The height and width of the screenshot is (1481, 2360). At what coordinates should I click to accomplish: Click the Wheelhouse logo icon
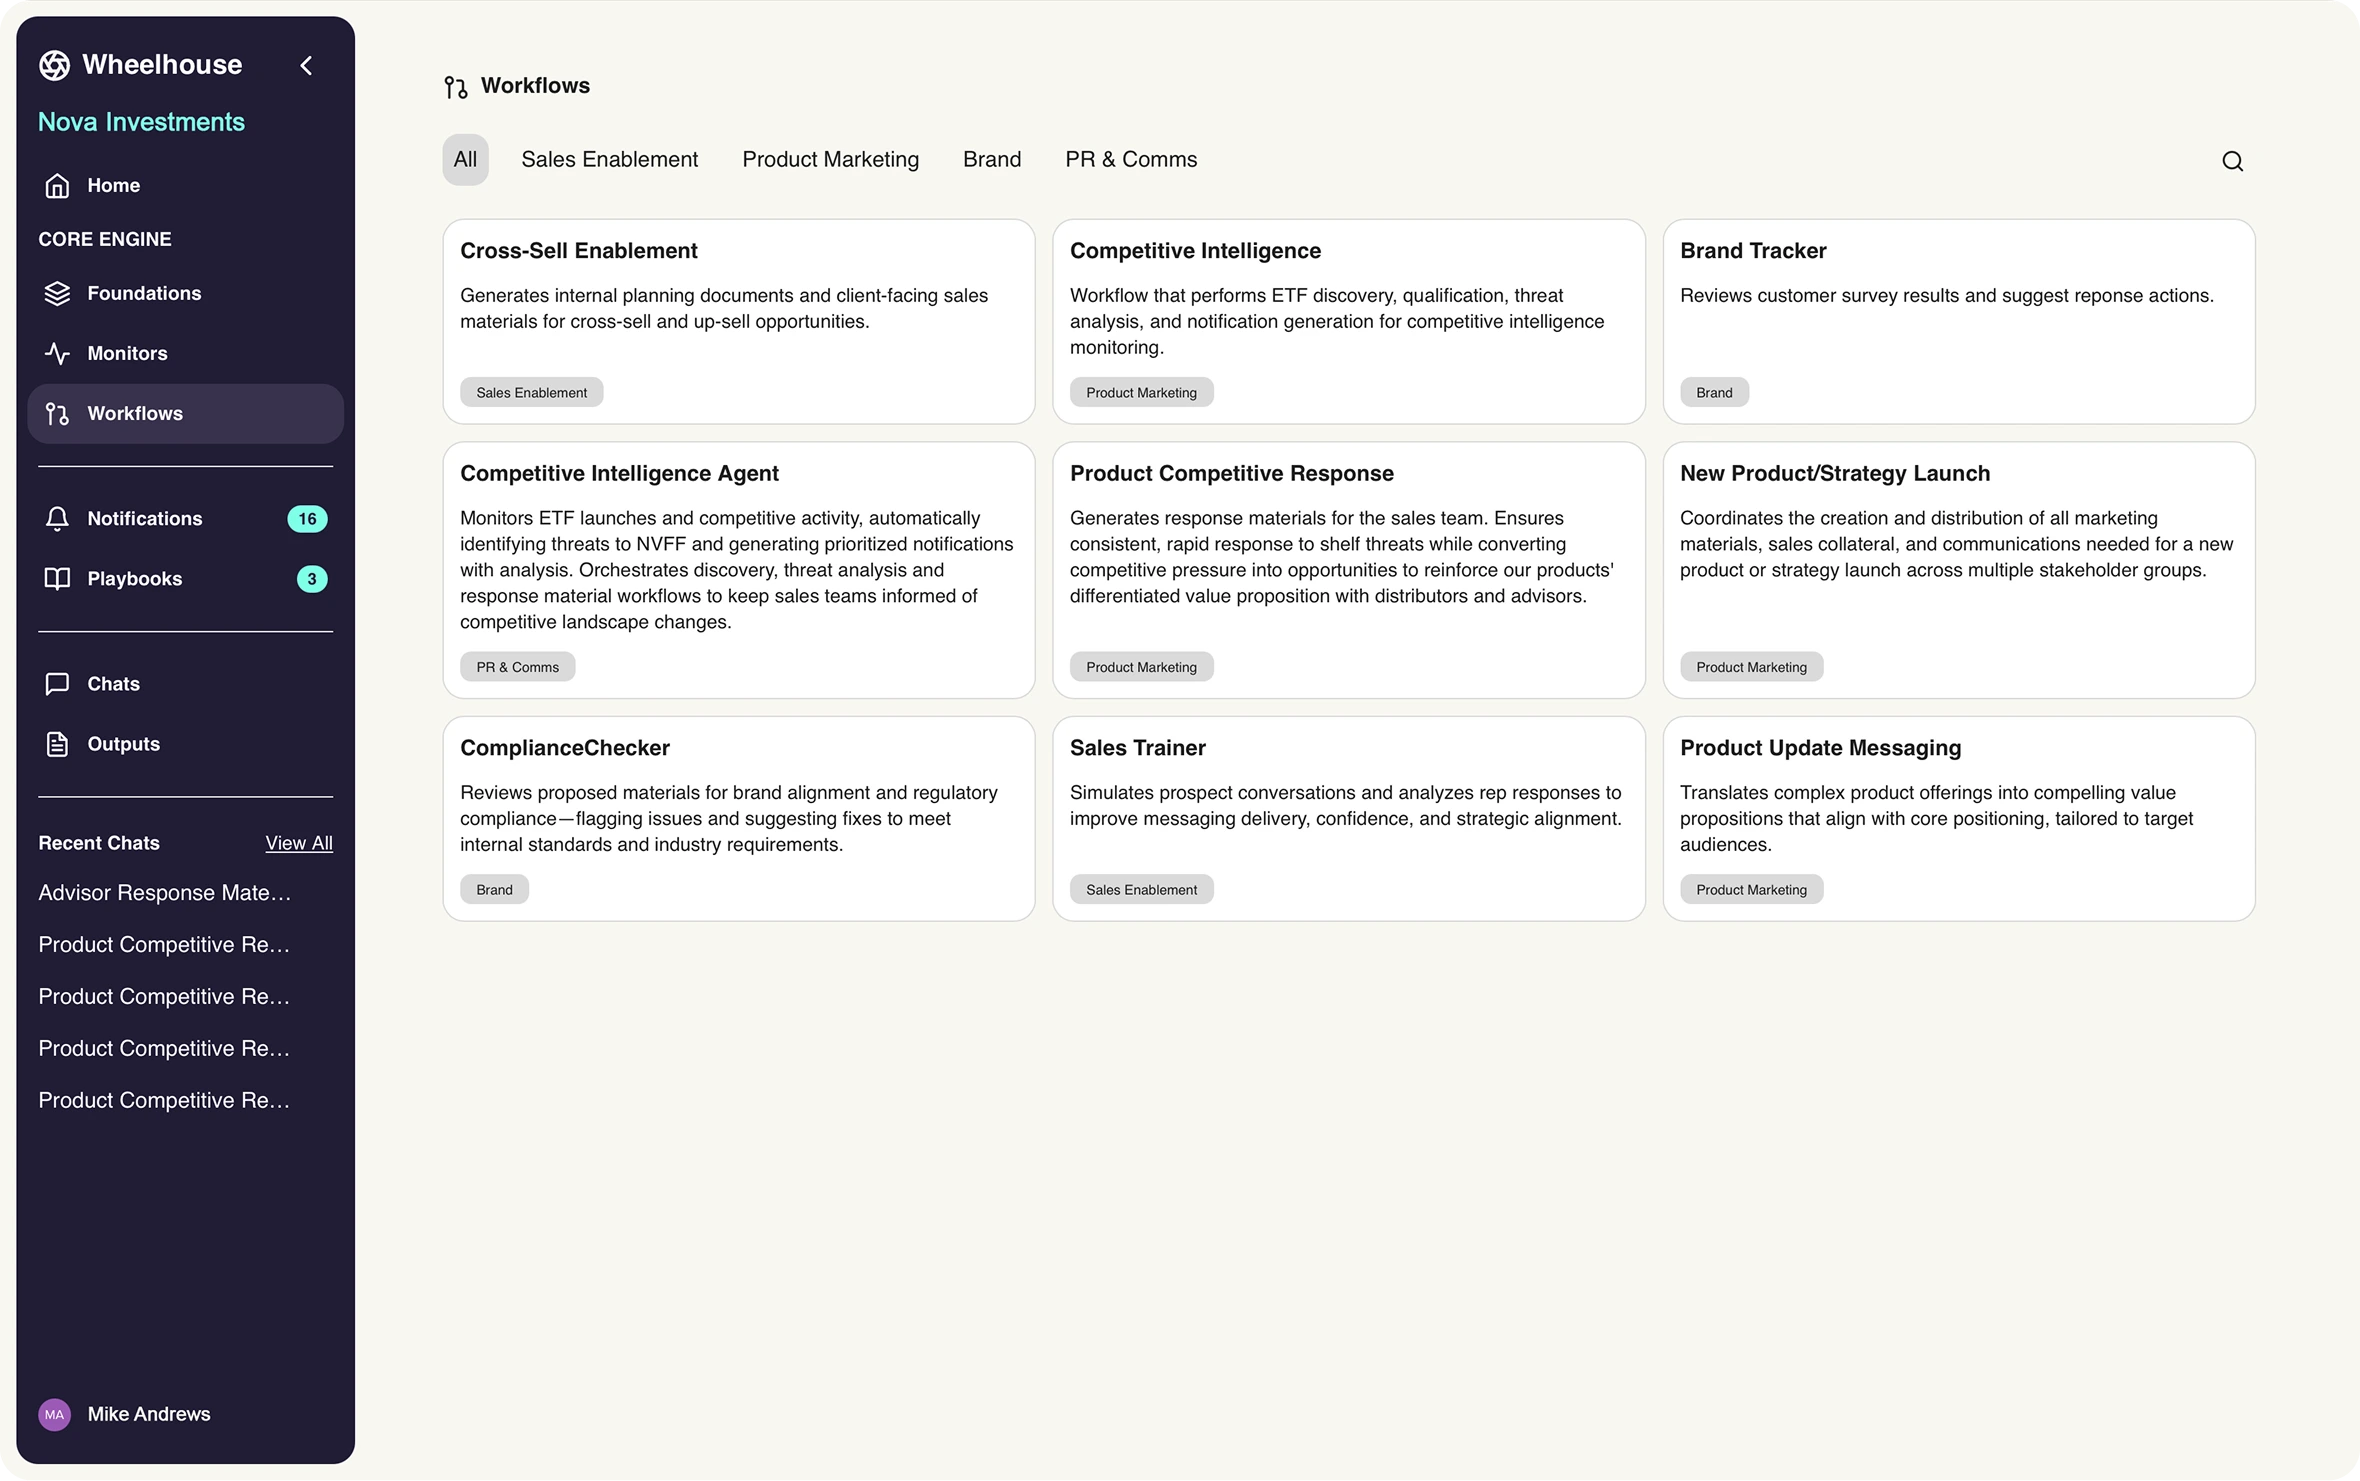coord(54,65)
